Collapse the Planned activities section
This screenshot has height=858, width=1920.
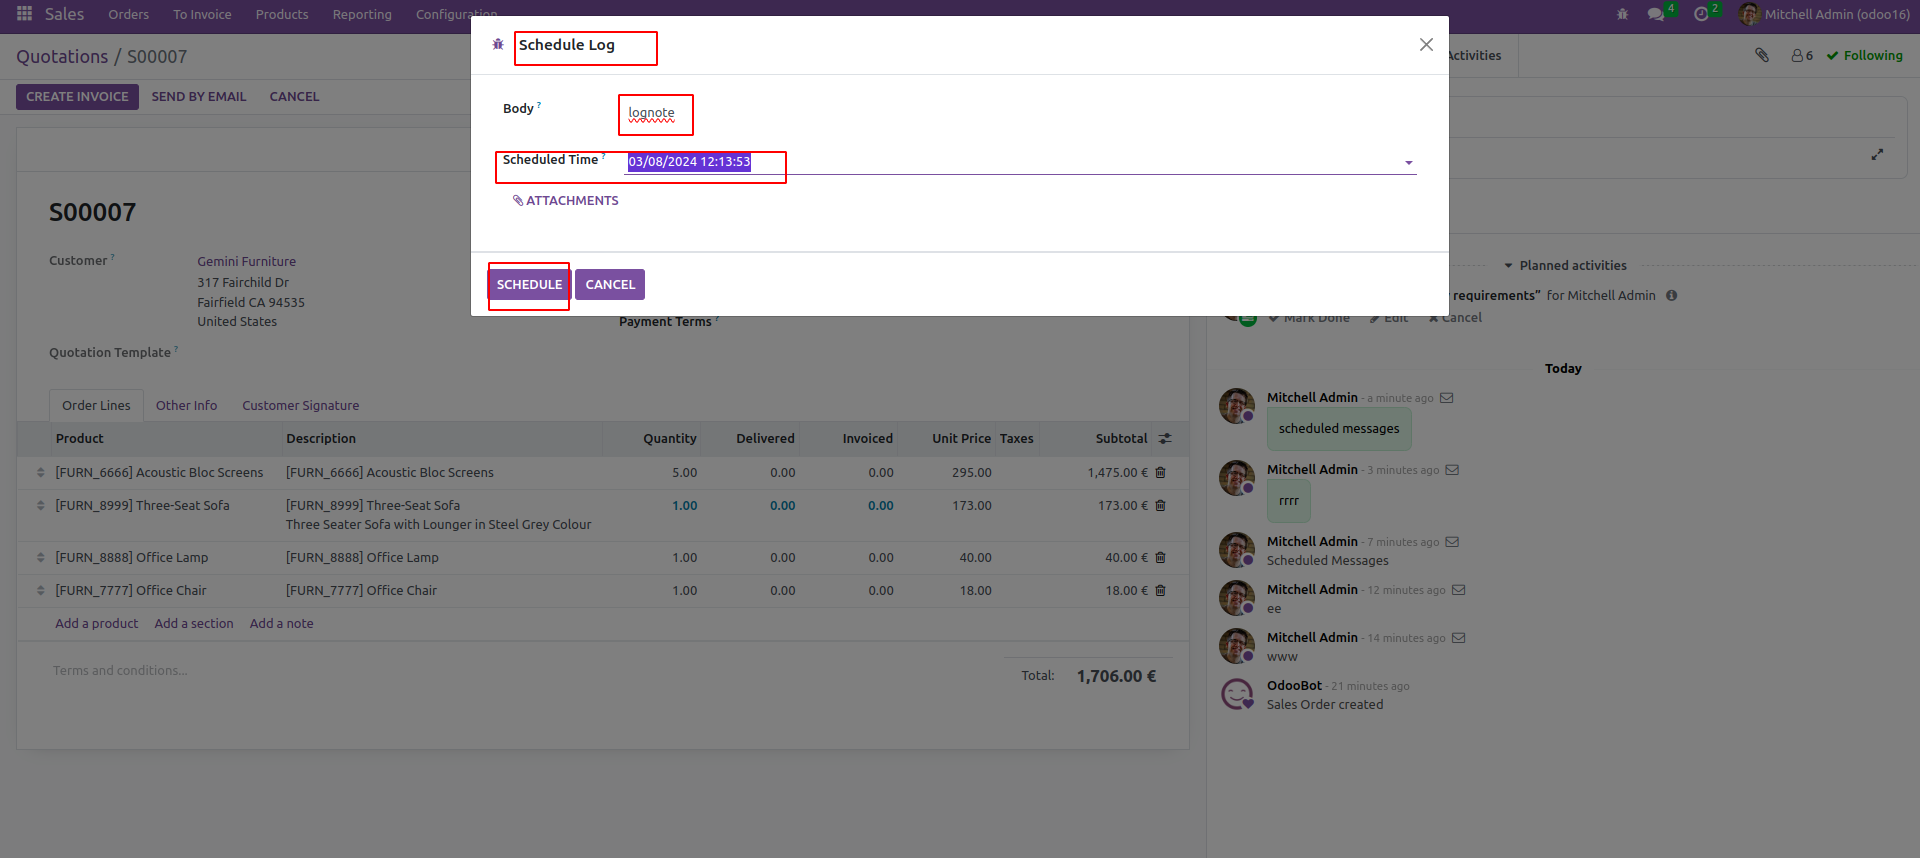(1565, 266)
